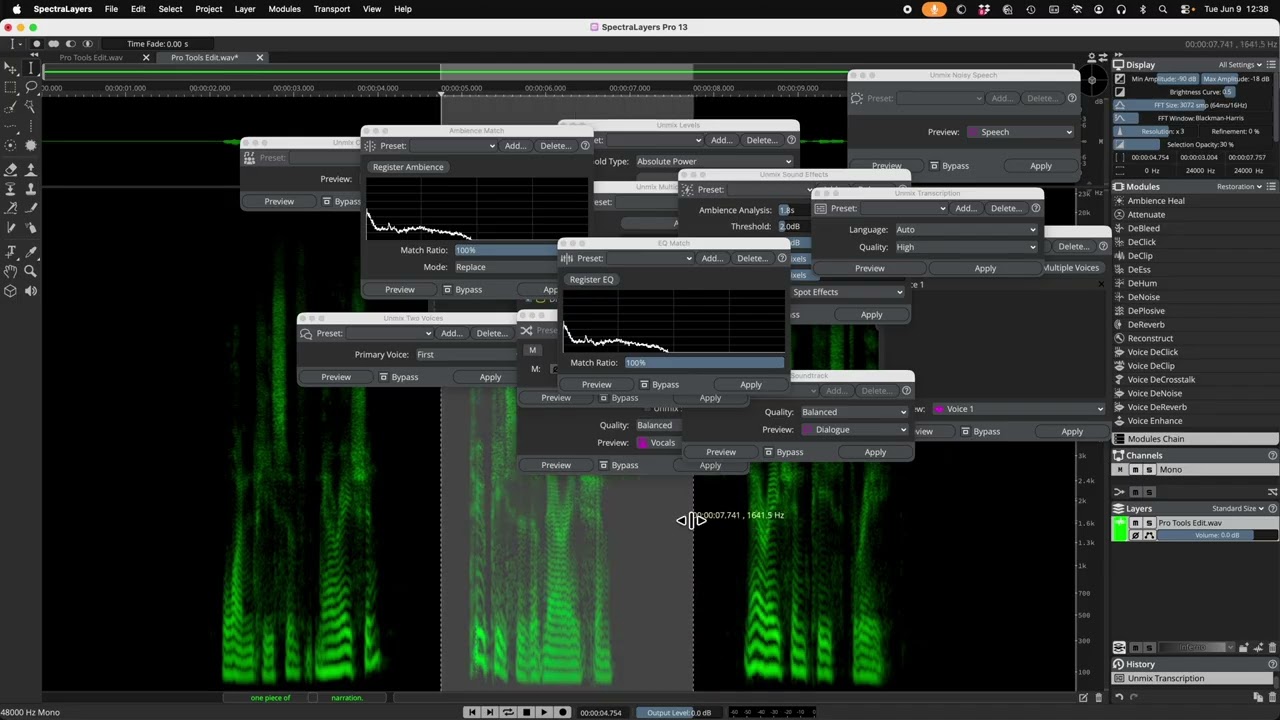Solo the Mono channel
This screenshot has height=720, width=1280.
point(1149,470)
